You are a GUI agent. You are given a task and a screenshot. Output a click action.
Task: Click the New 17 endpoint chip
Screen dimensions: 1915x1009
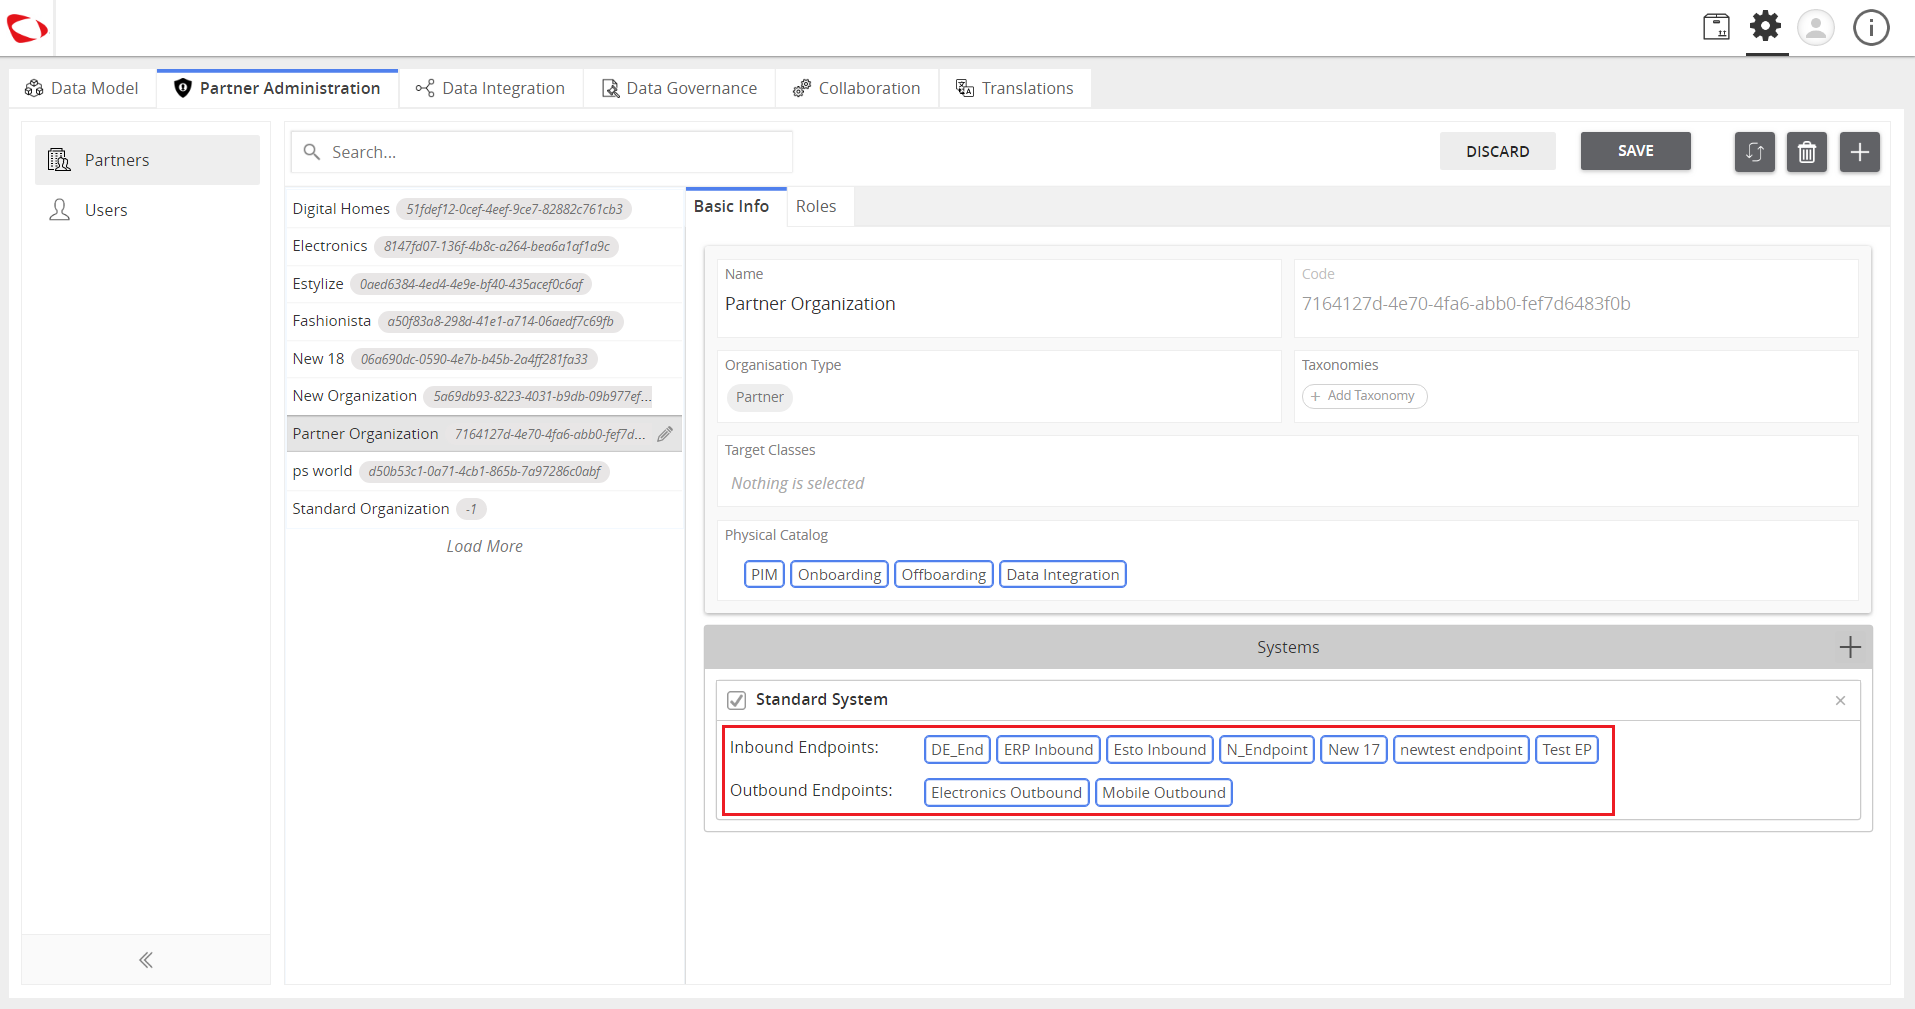tap(1354, 750)
